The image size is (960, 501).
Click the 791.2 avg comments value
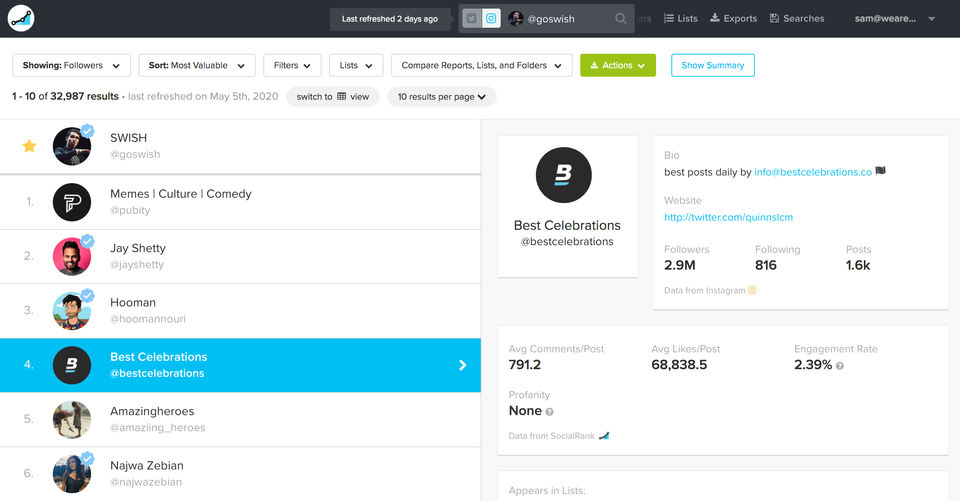tap(525, 364)
